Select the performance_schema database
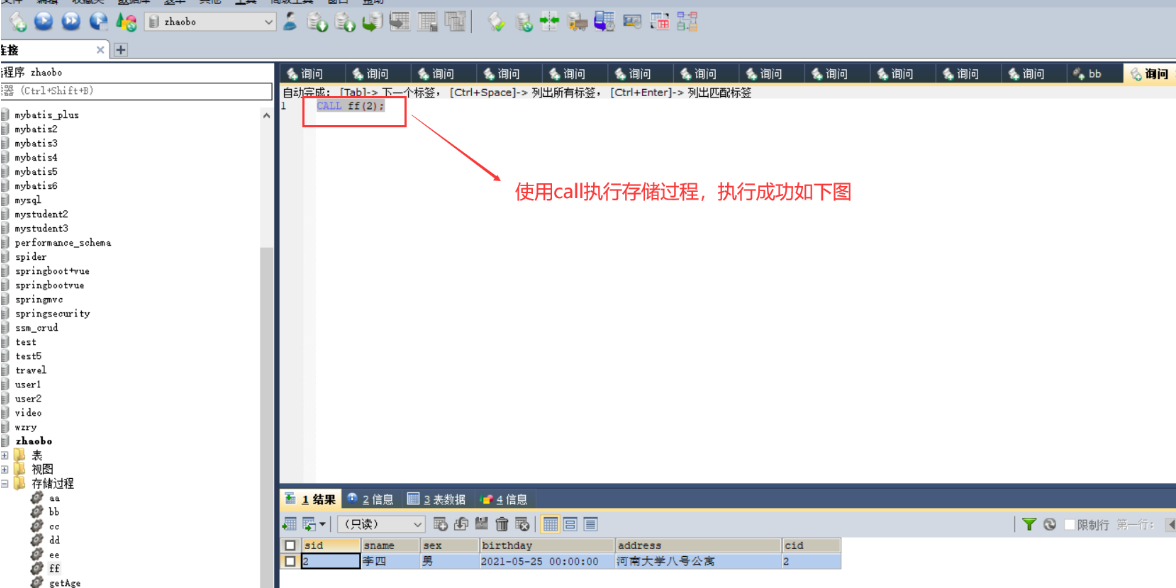This screenshot has height=588, width=1176. pyautogui.click(x=63, y=242)
